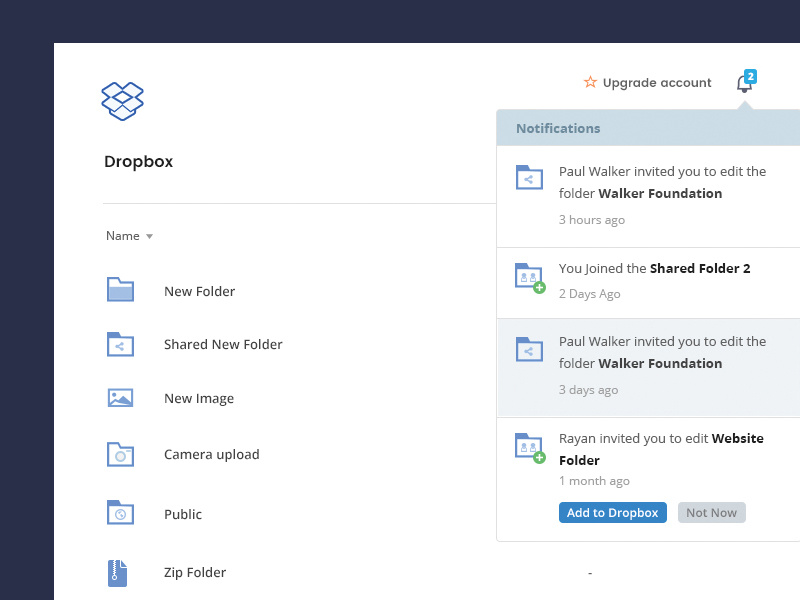This screenshot has height=600, width=800.
Task: Select the New Image thumbnail icon
Action: 120,397
